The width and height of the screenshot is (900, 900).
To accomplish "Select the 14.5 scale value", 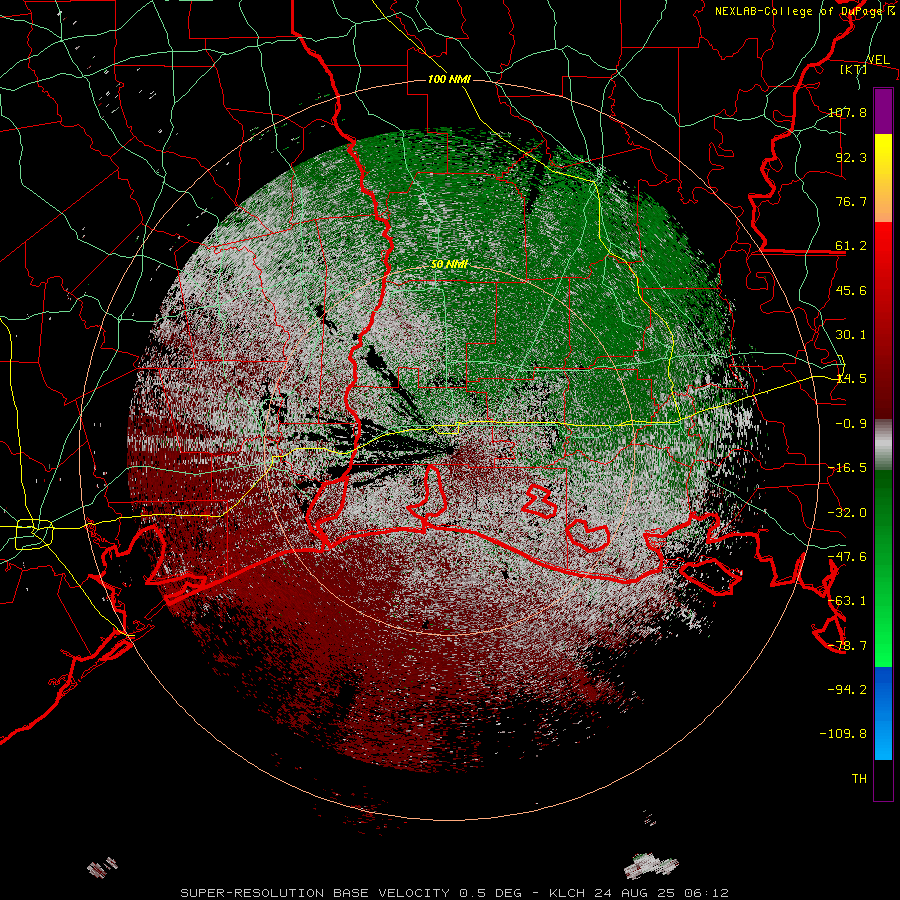I will coord(851,379).
